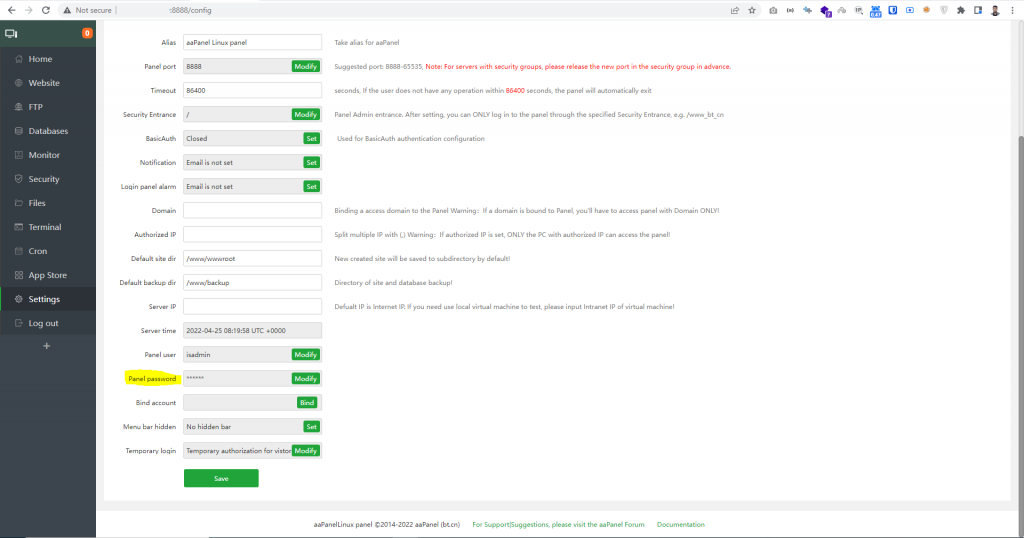Click the plus icon below Log out
The width and height of the screenshot is (1024, 538).
[x=46, y=346]
